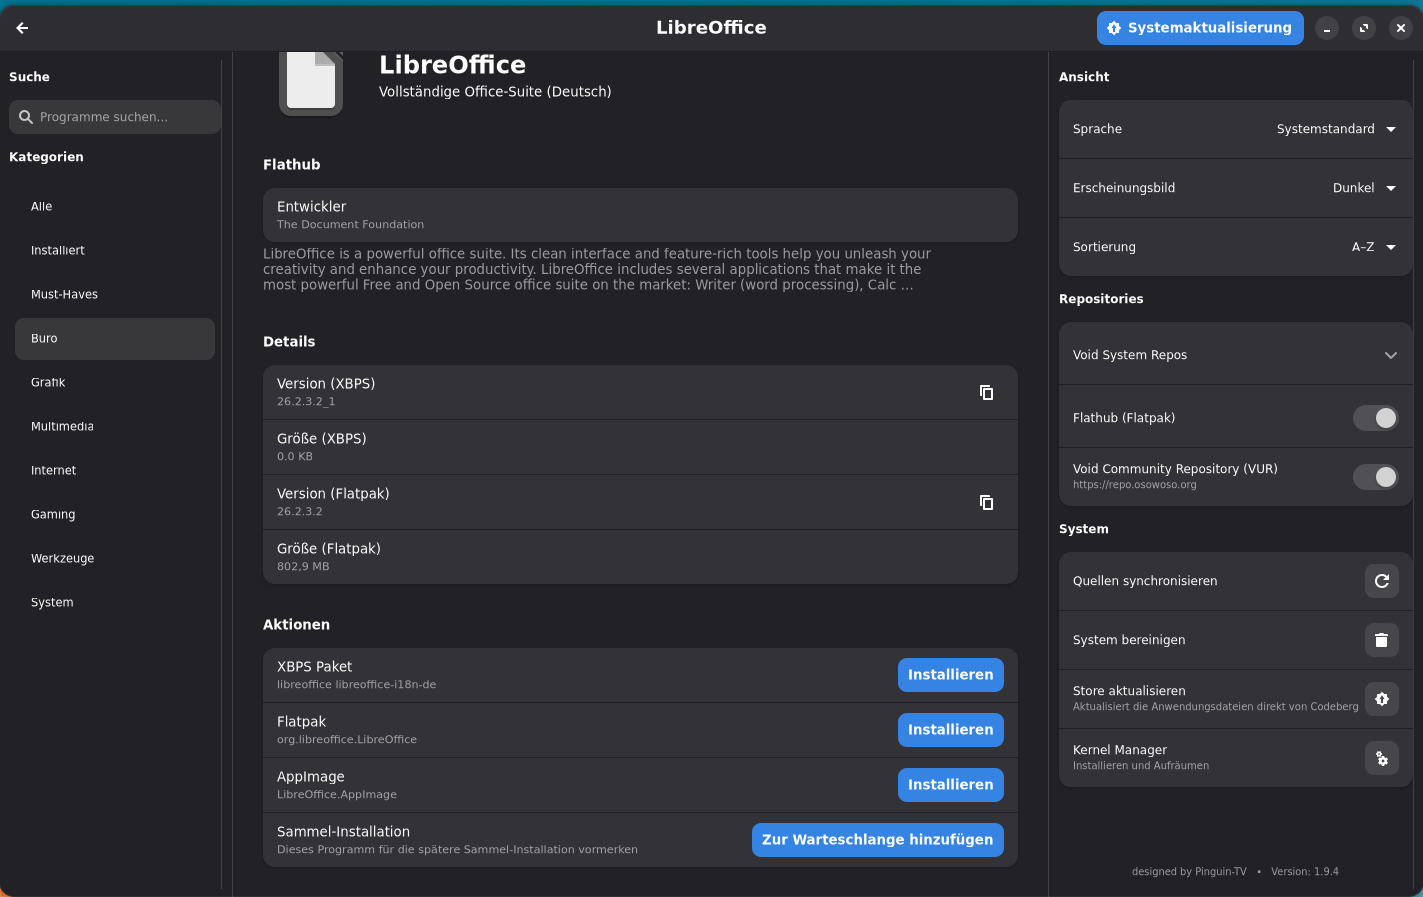Click the Programme suchen search field
The image size is (1423, 897).
(x=115, y=117)
